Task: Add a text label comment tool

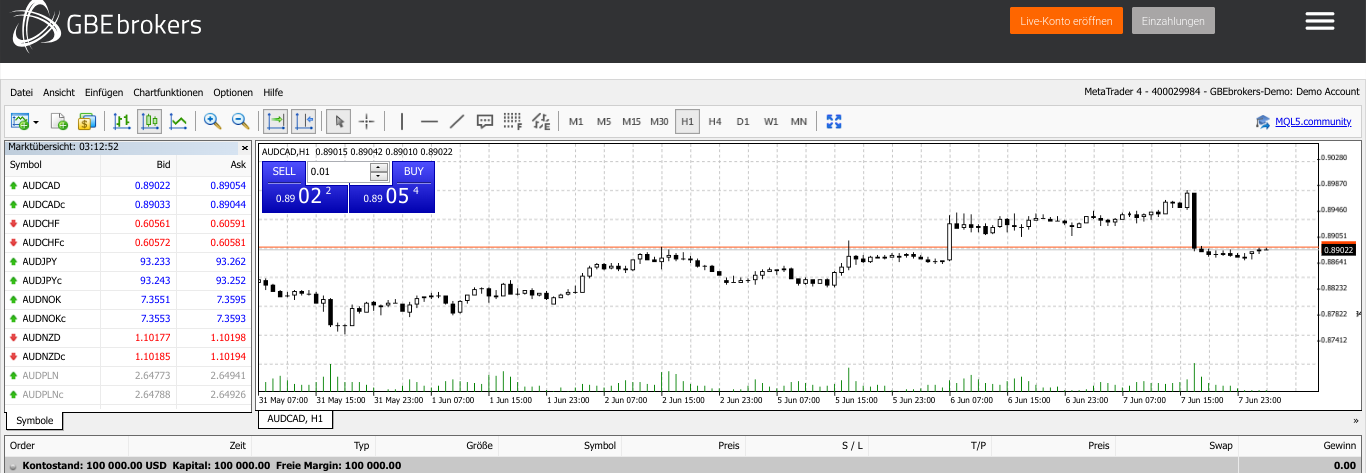Action: 485,121
